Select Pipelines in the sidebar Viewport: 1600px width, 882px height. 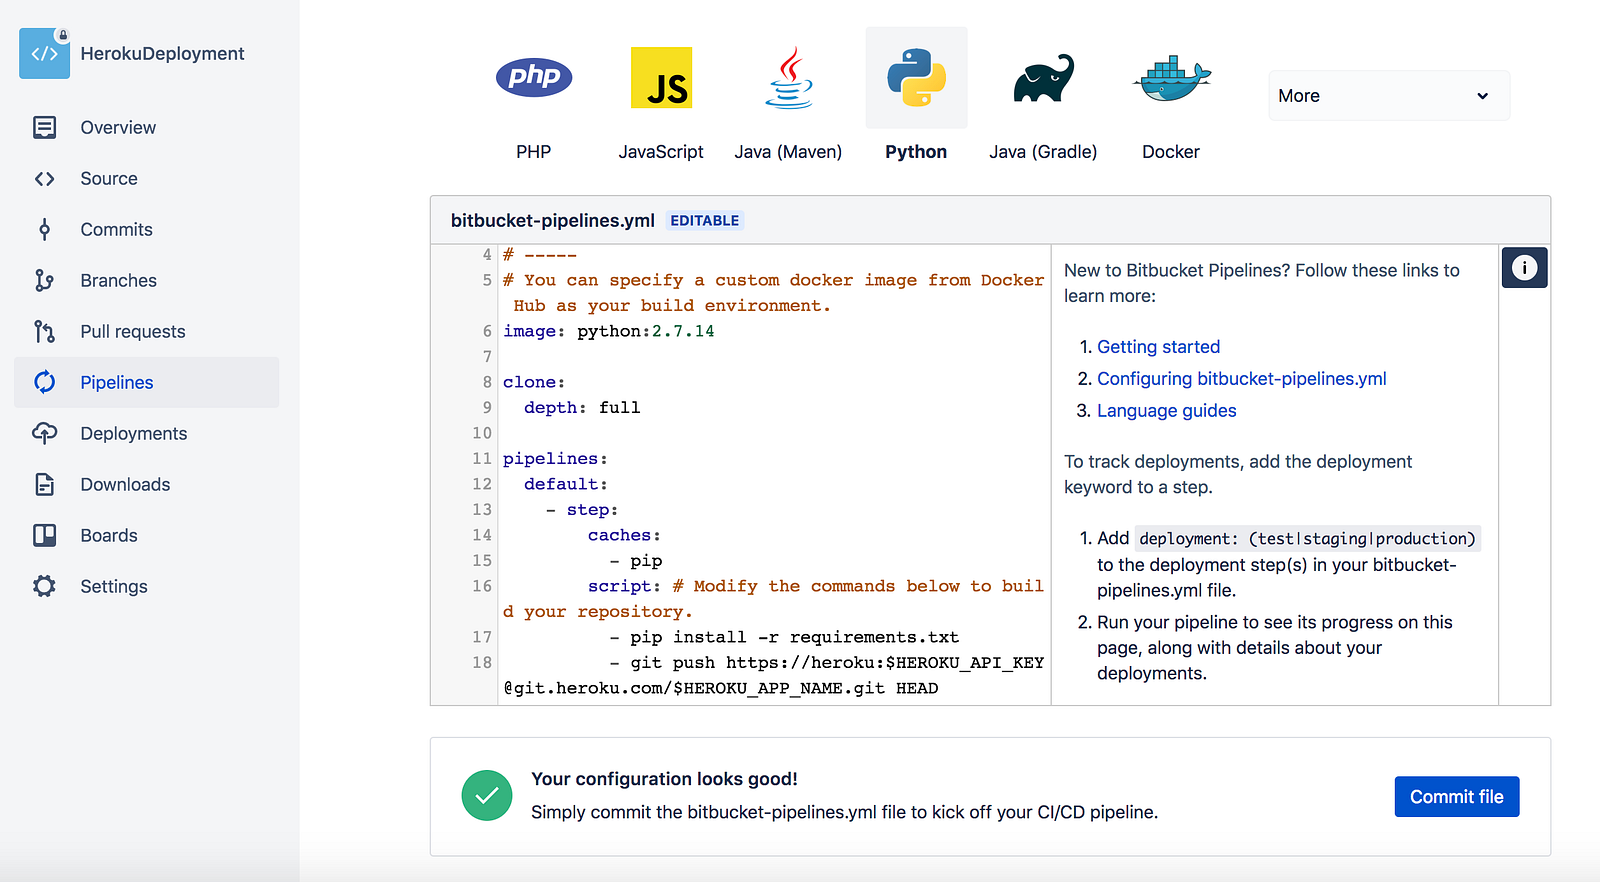[146, 382]
